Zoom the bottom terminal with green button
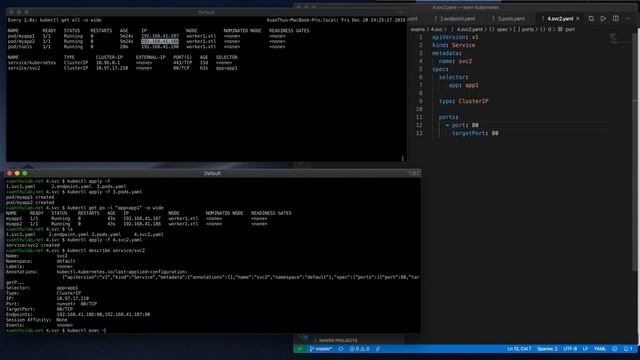The height and width of the screenshot is (360, 640). [25, 173]
